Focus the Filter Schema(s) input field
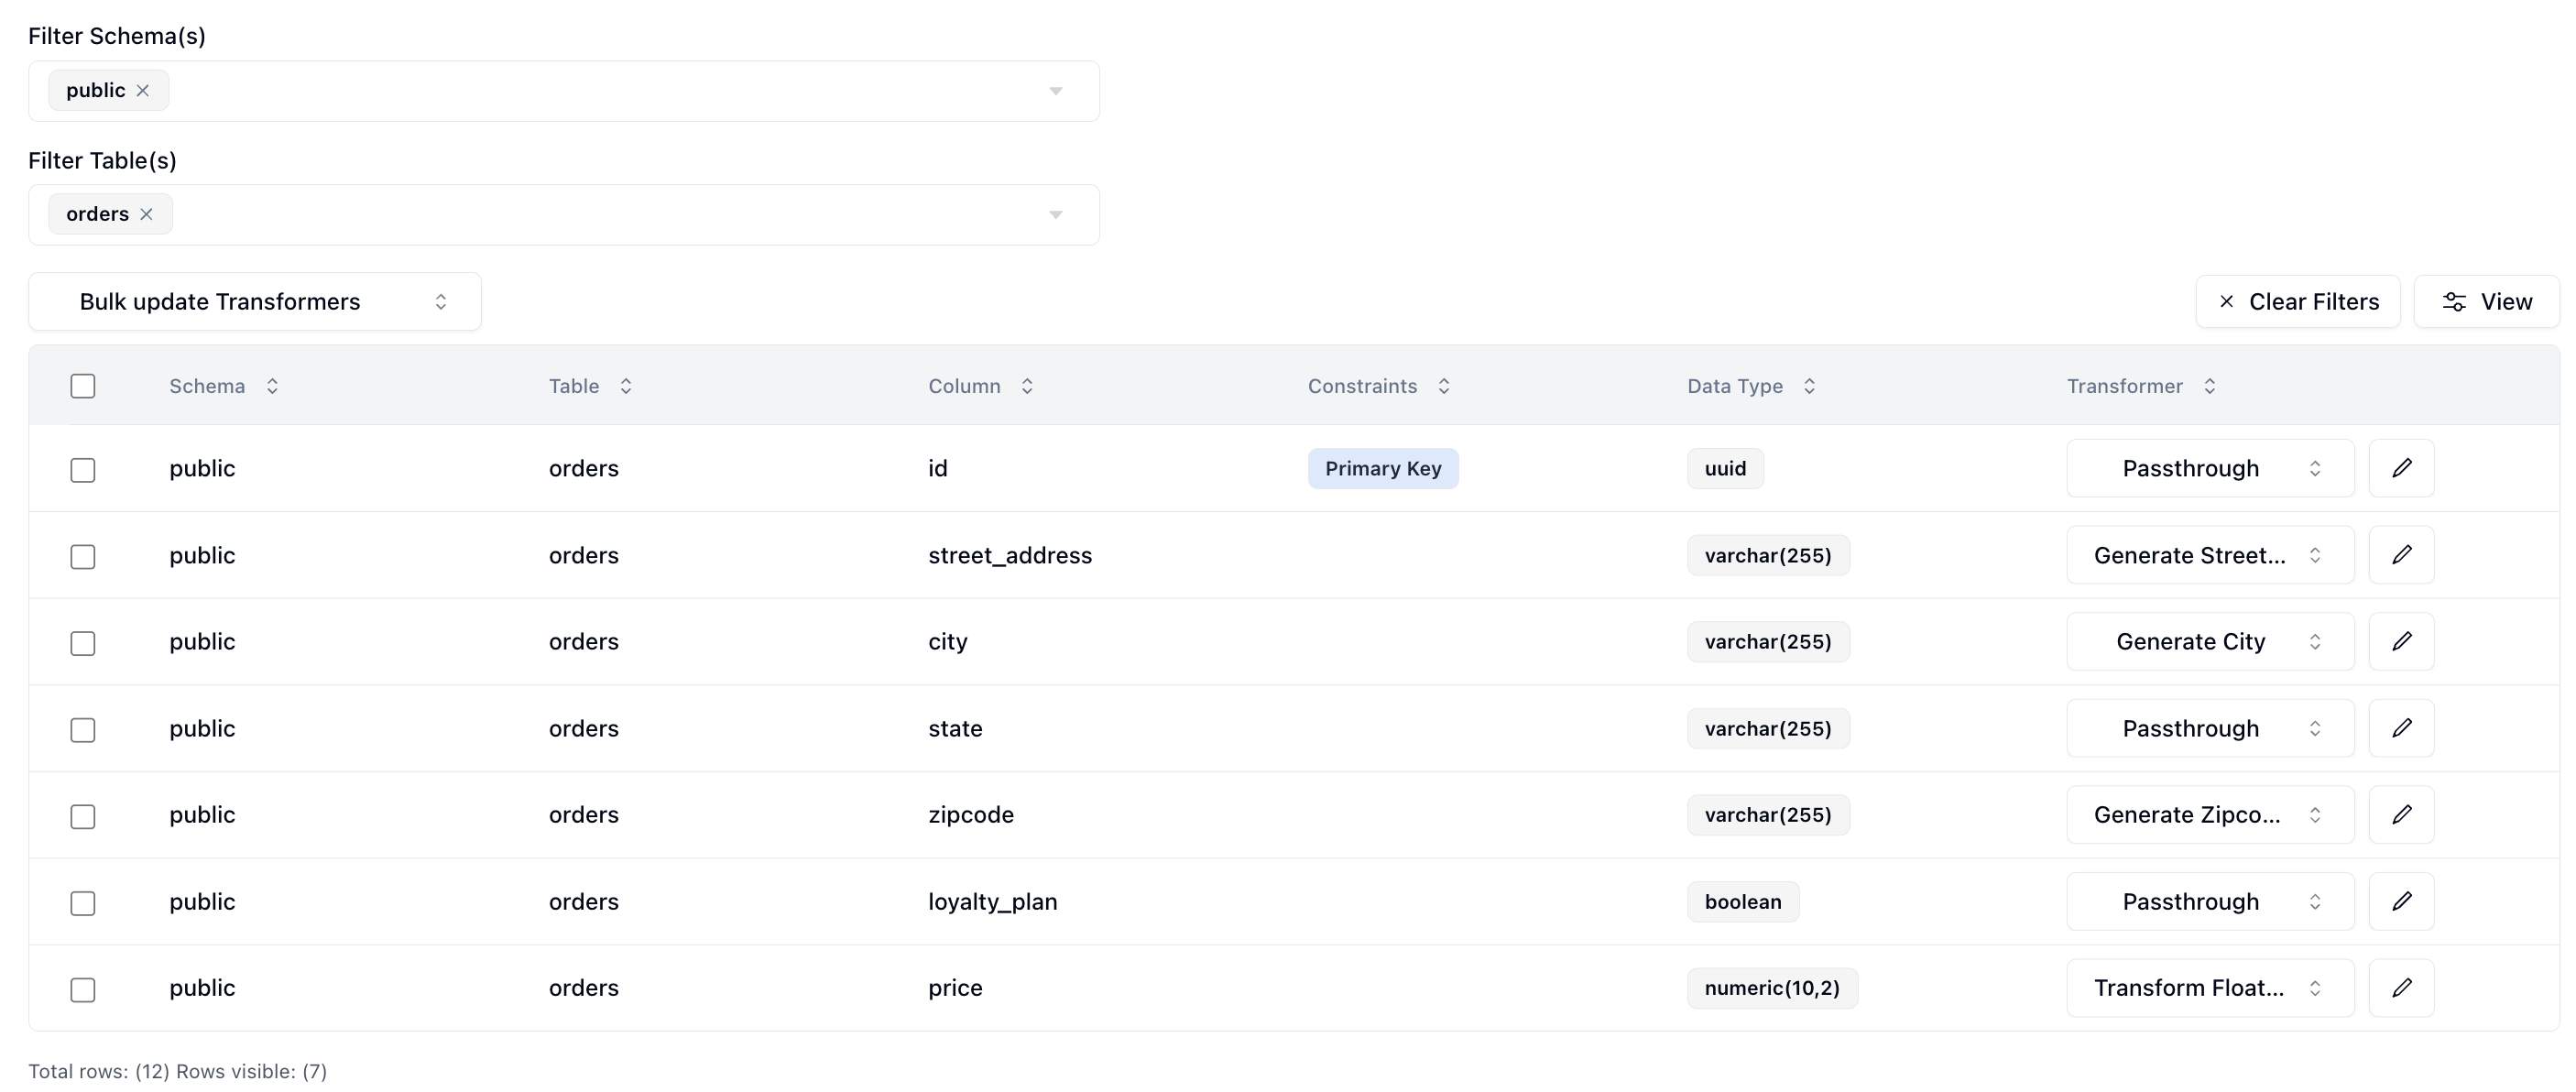The image size is (2576, 1092). coord(564,91)
